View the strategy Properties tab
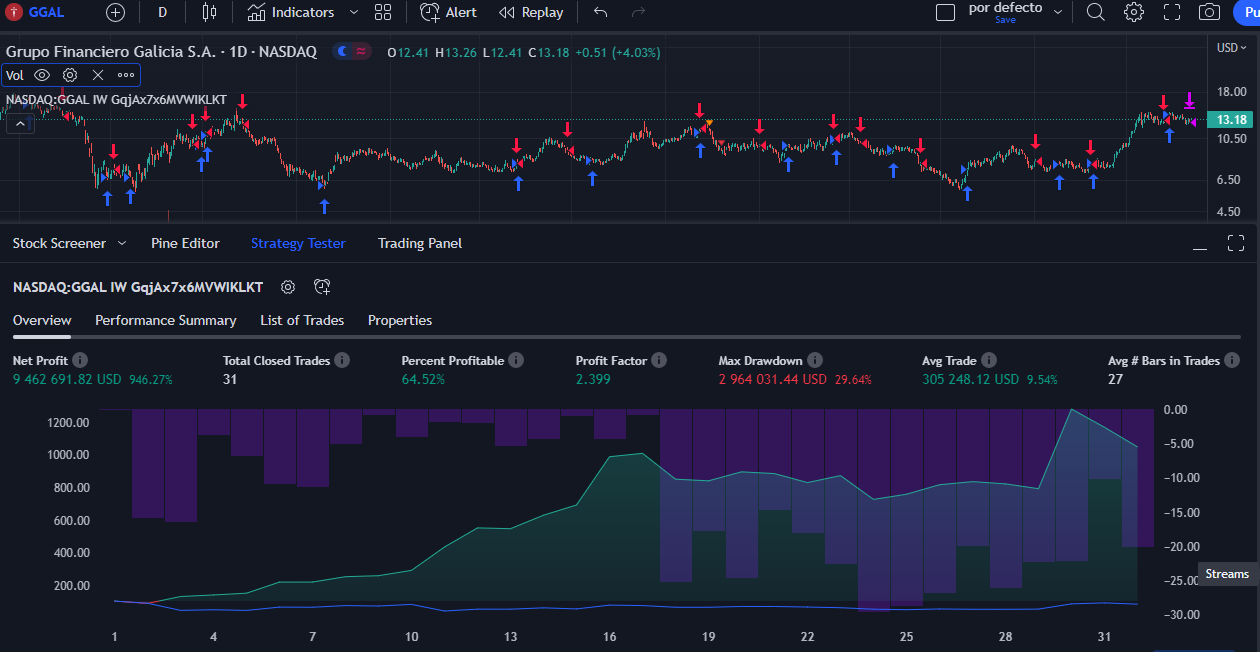This screenshot has width=1260, height=652. point(400,320)
